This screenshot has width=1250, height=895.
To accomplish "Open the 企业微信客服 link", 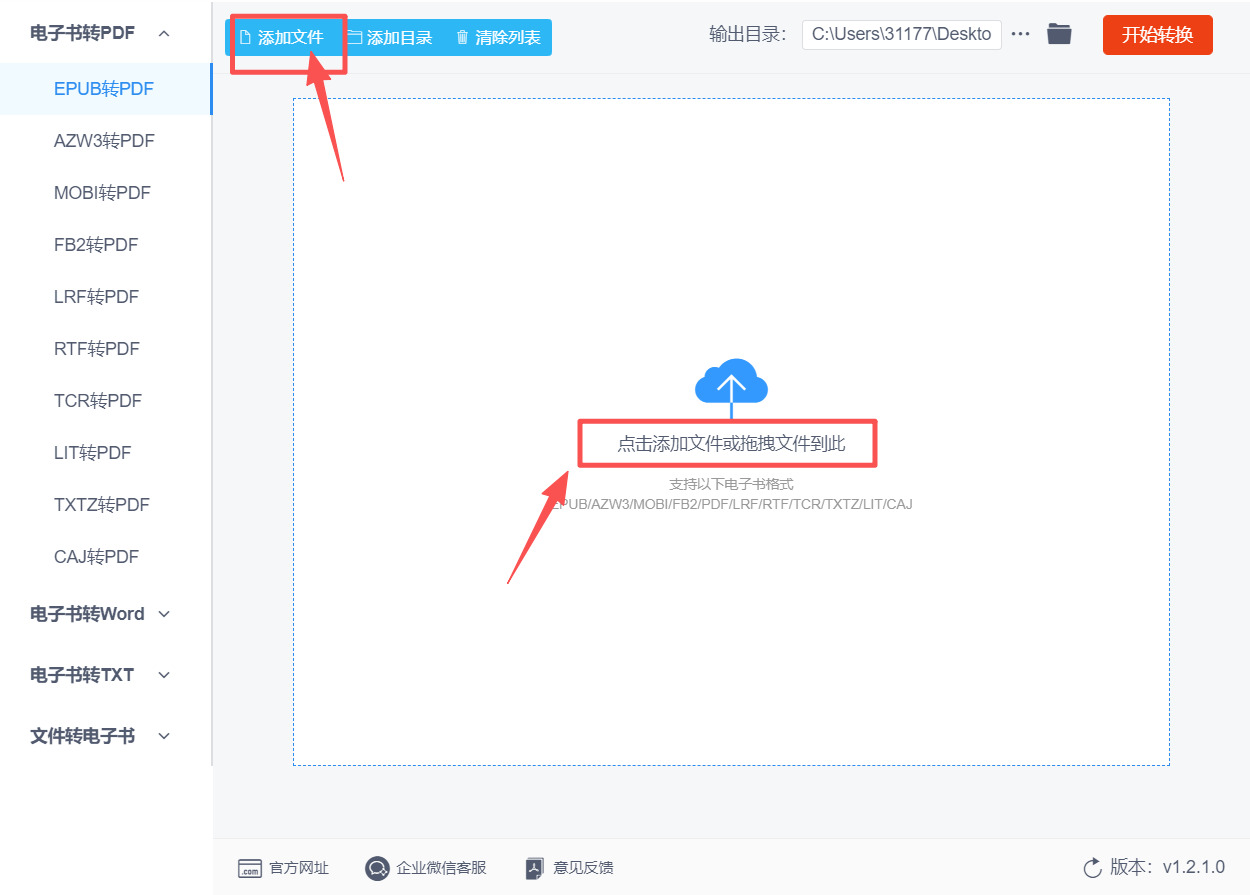I will point(441,868).
